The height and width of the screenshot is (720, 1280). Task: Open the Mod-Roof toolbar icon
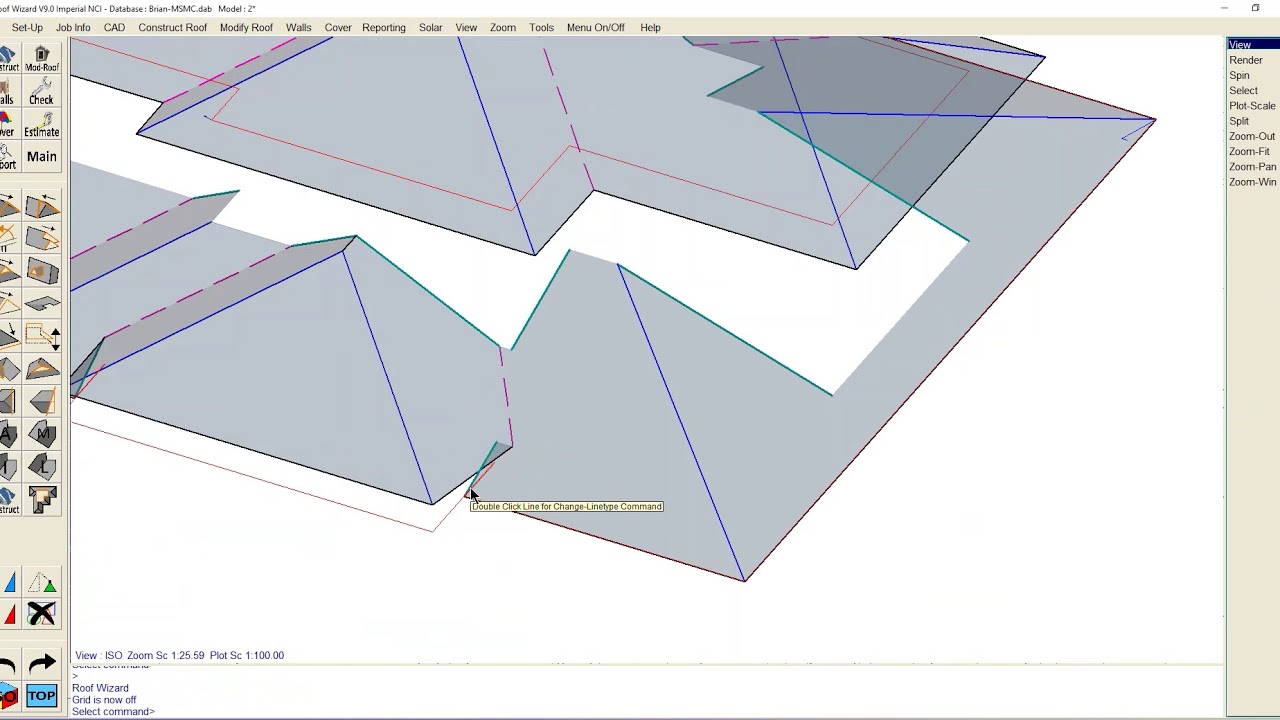[x=42, y=58]
